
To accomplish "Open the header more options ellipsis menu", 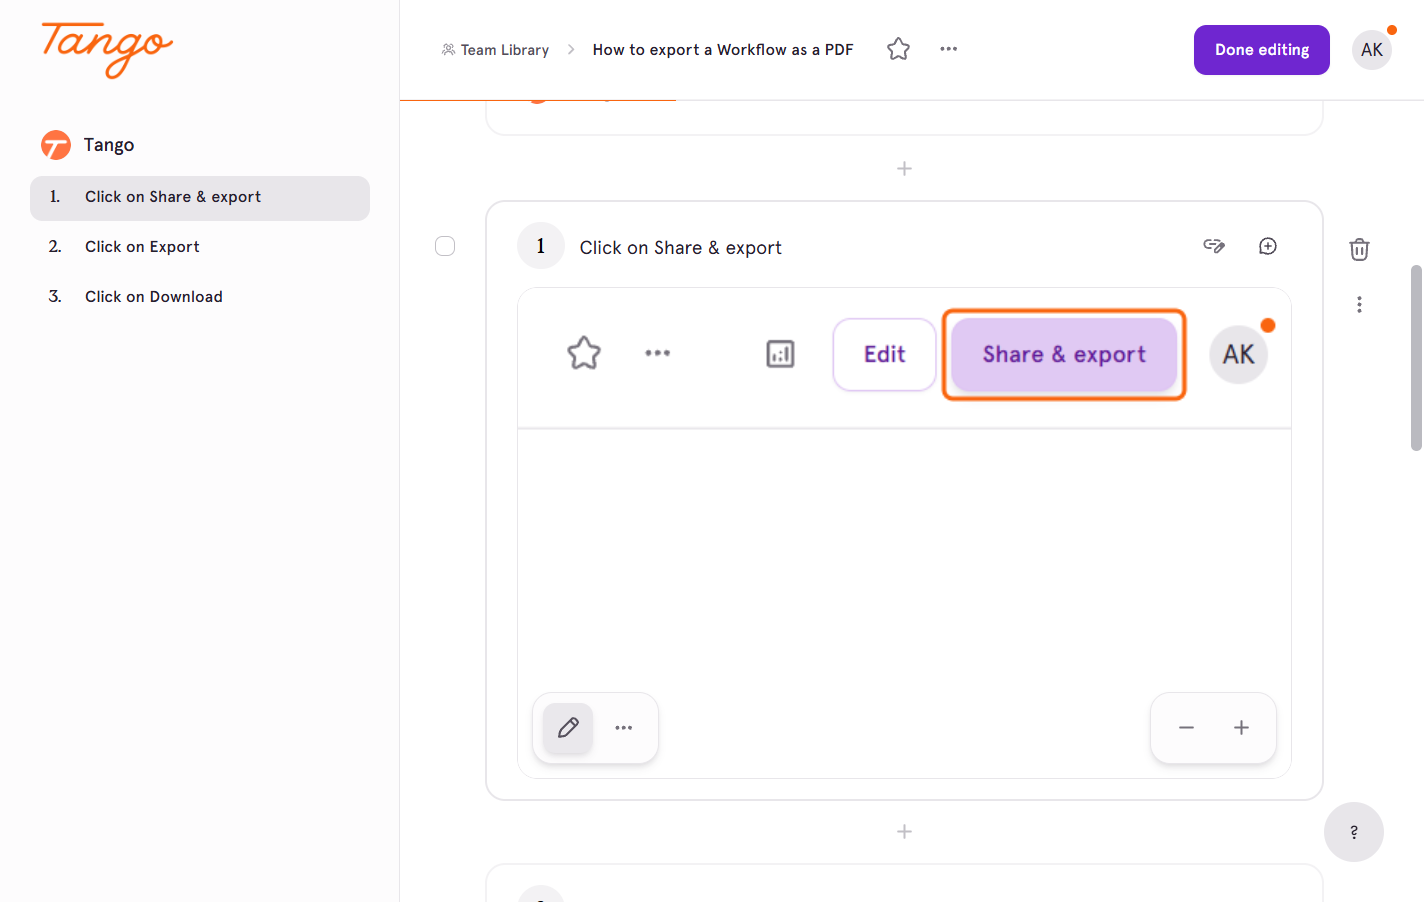I will 948,49.
